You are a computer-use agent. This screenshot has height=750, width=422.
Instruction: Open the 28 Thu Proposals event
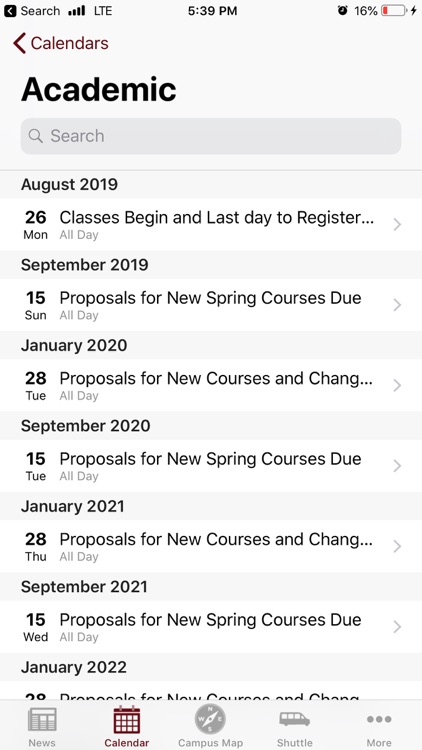211,546
